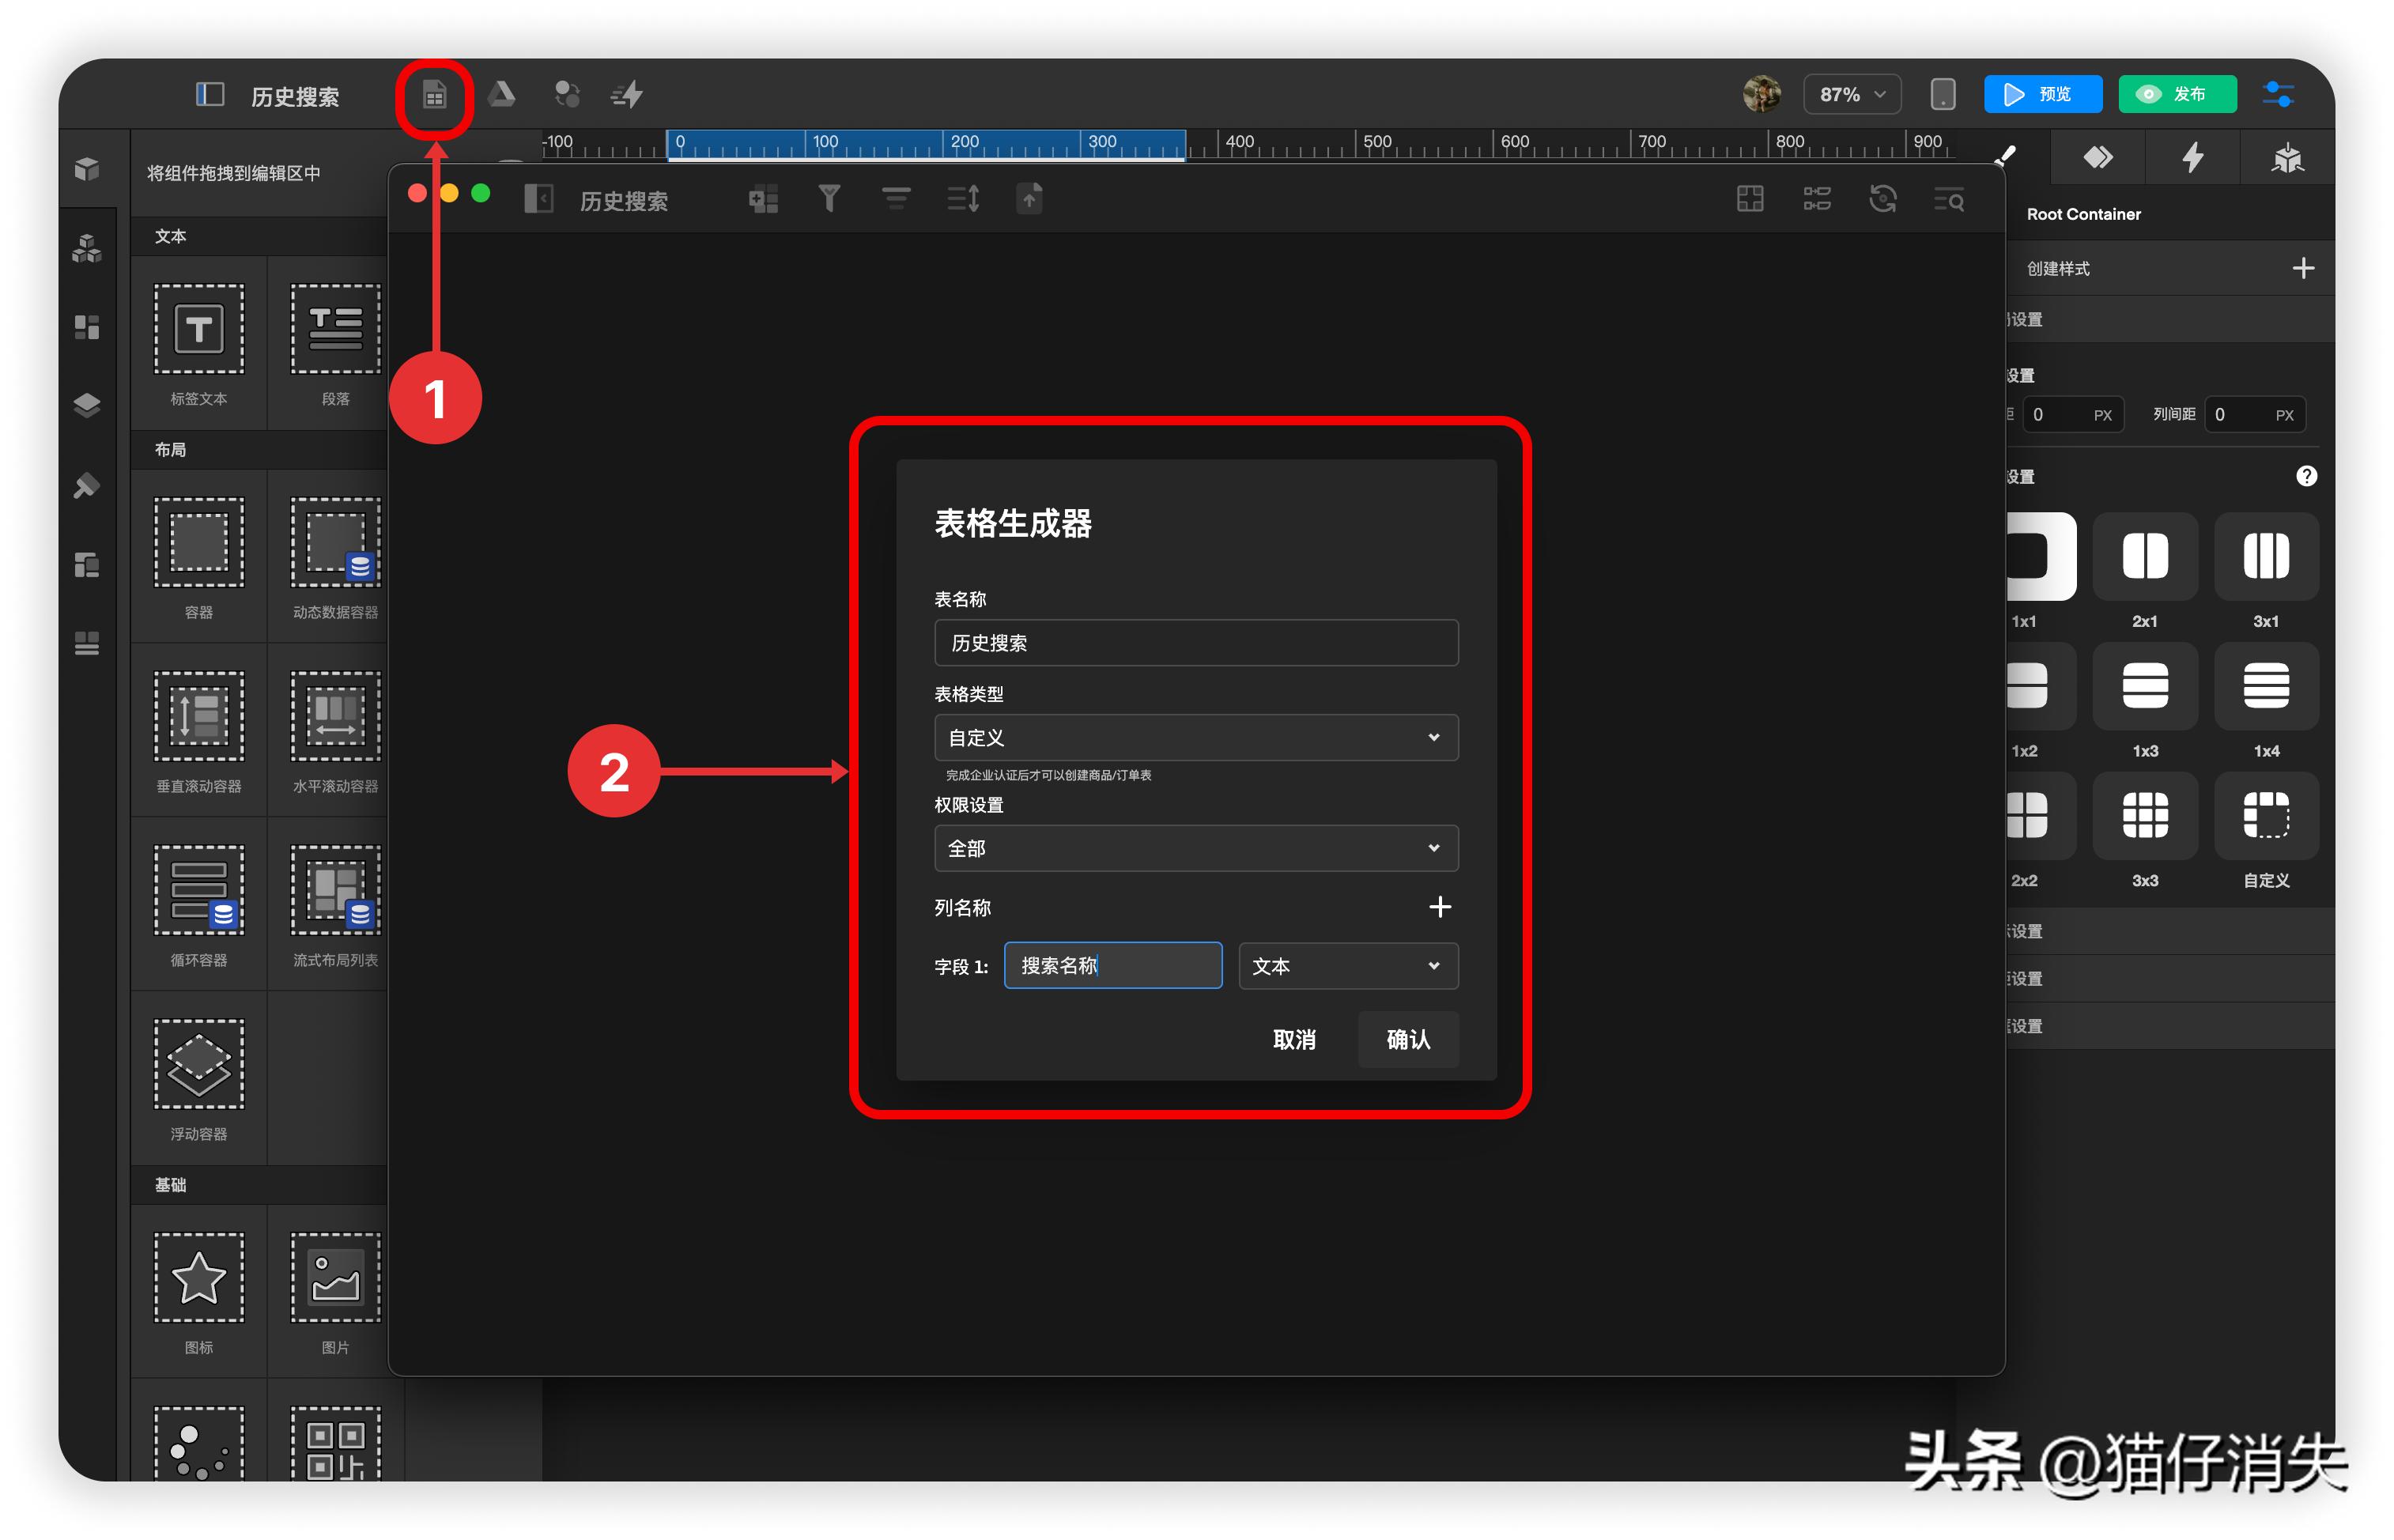Image resolution: width=2394 pixels, height=1540 pixels.
Task: Click the blue 预览 preview button
Action: tap(2042, 95)
